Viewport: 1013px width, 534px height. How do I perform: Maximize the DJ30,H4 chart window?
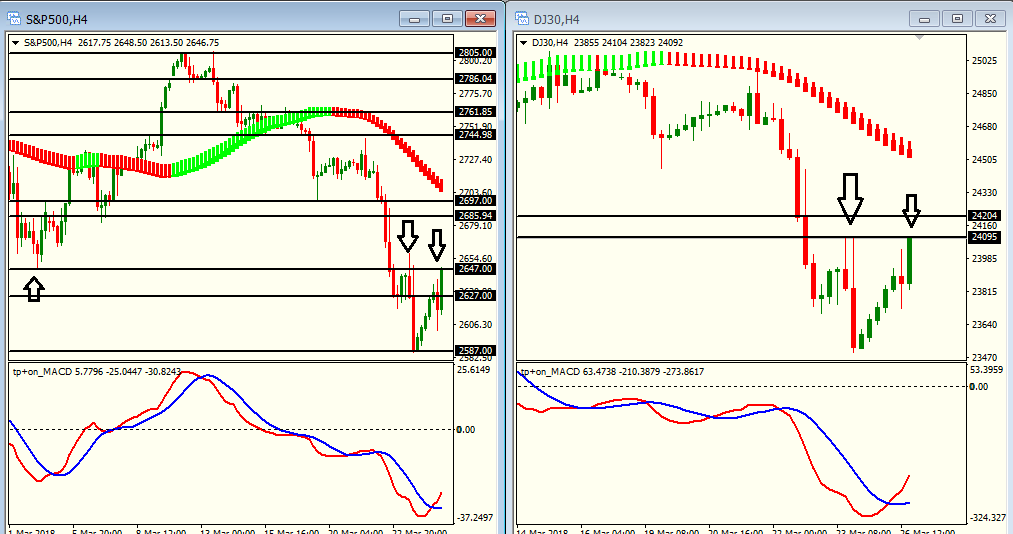957,19
